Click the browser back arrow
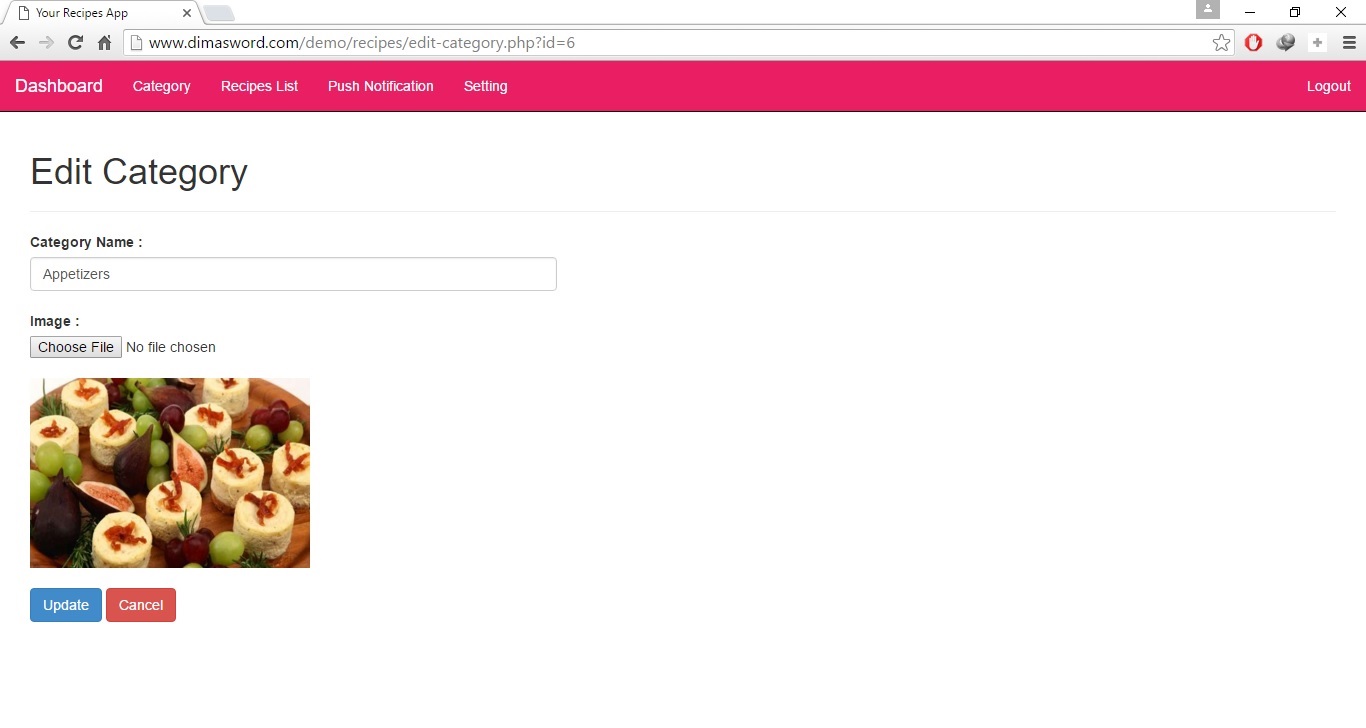Screen dimensions: 1366x728 coord(17,43)
